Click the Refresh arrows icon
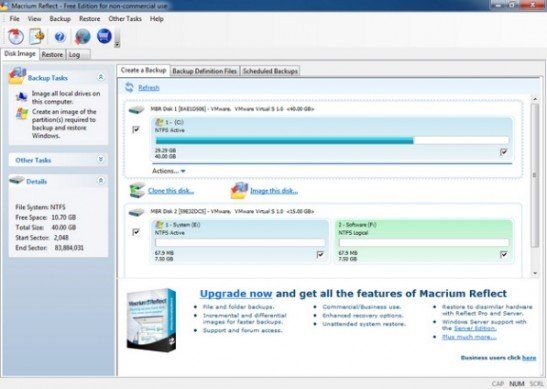 pyautogui.click(x=129, y=87)
